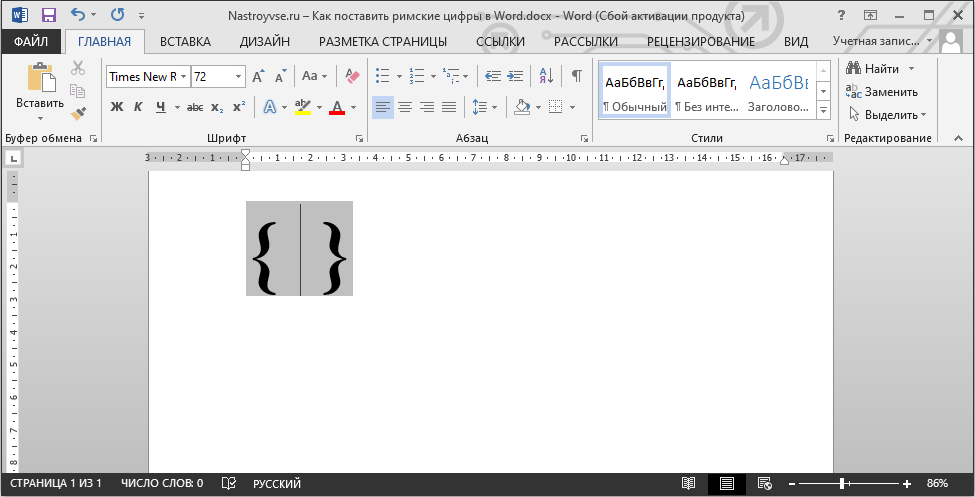Decrease font size
The width and height of the screenshot is (975, 497).
[280, 77]
